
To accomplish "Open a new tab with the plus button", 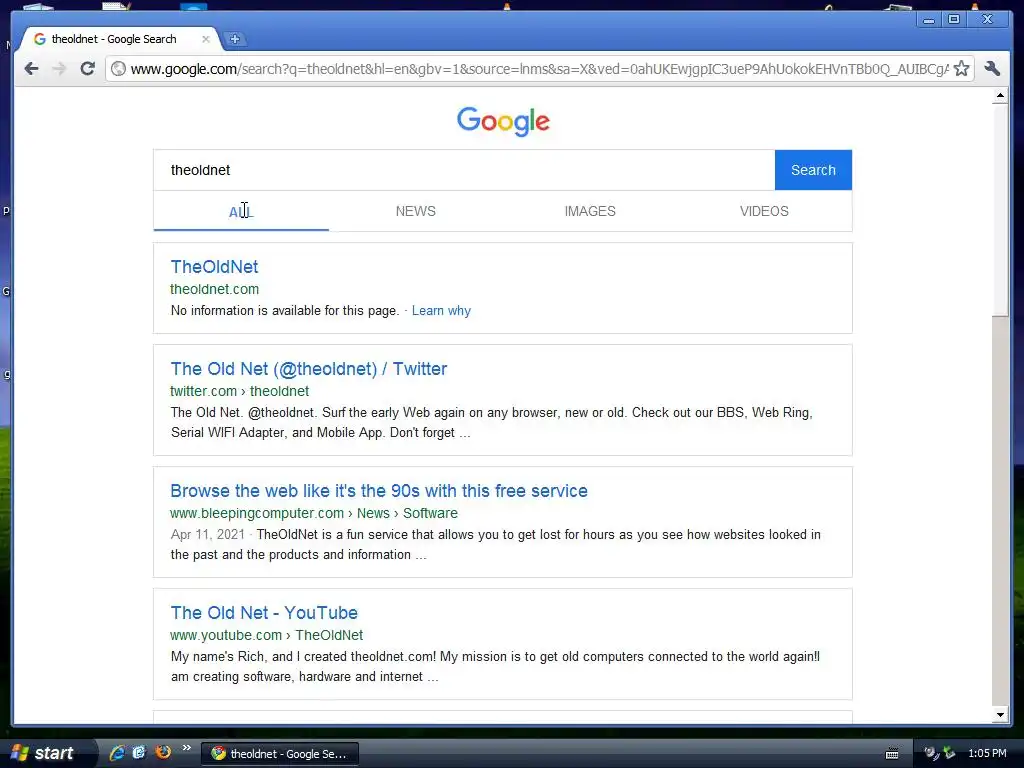I will [x=234, y=39].
